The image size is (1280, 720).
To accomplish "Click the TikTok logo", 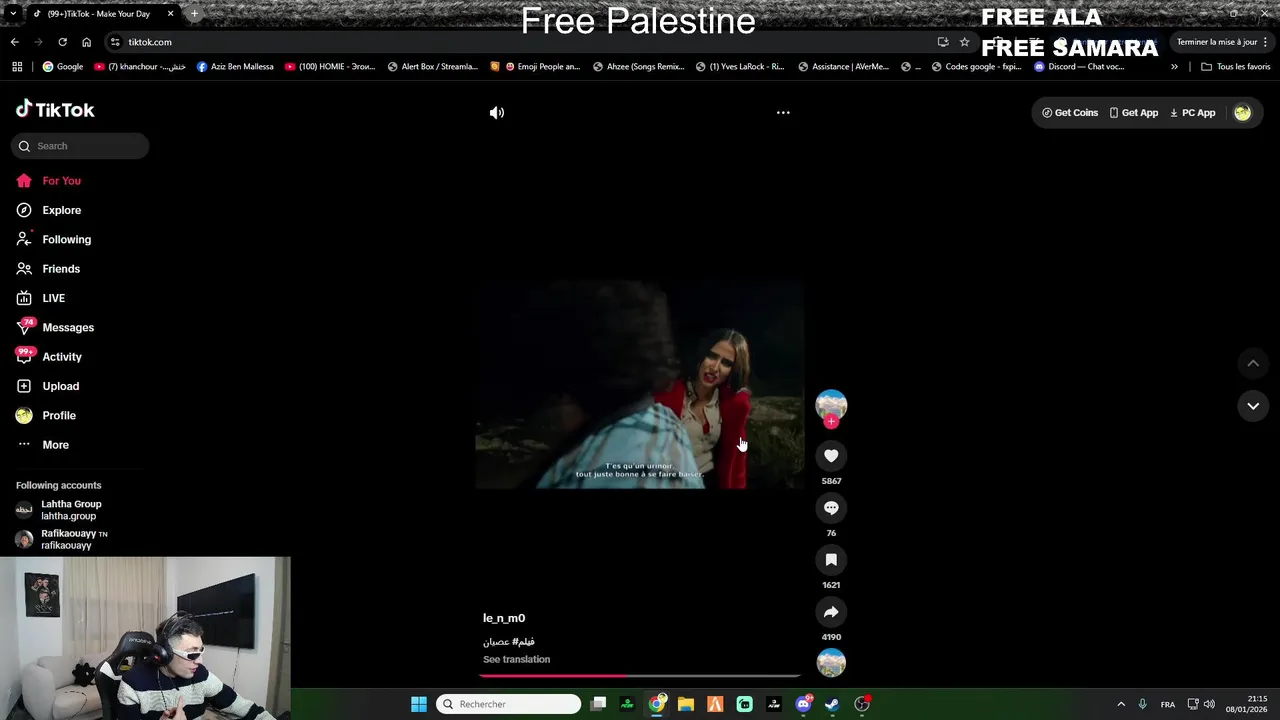I will pos(55,110).
